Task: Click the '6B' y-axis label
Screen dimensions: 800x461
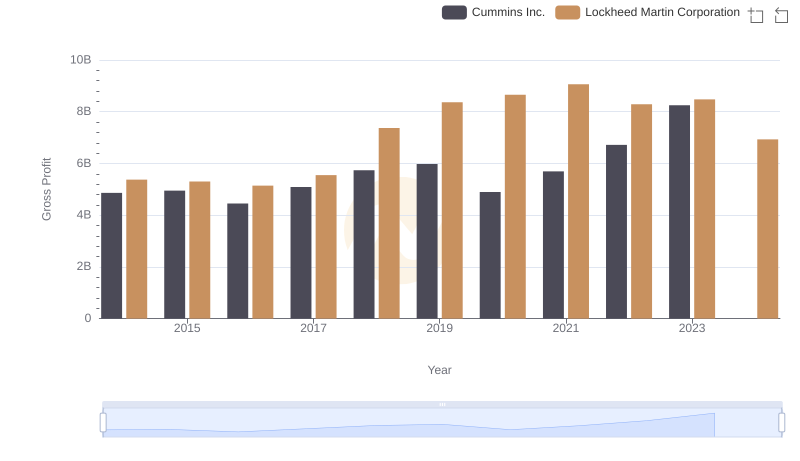Action: point(84,163)
